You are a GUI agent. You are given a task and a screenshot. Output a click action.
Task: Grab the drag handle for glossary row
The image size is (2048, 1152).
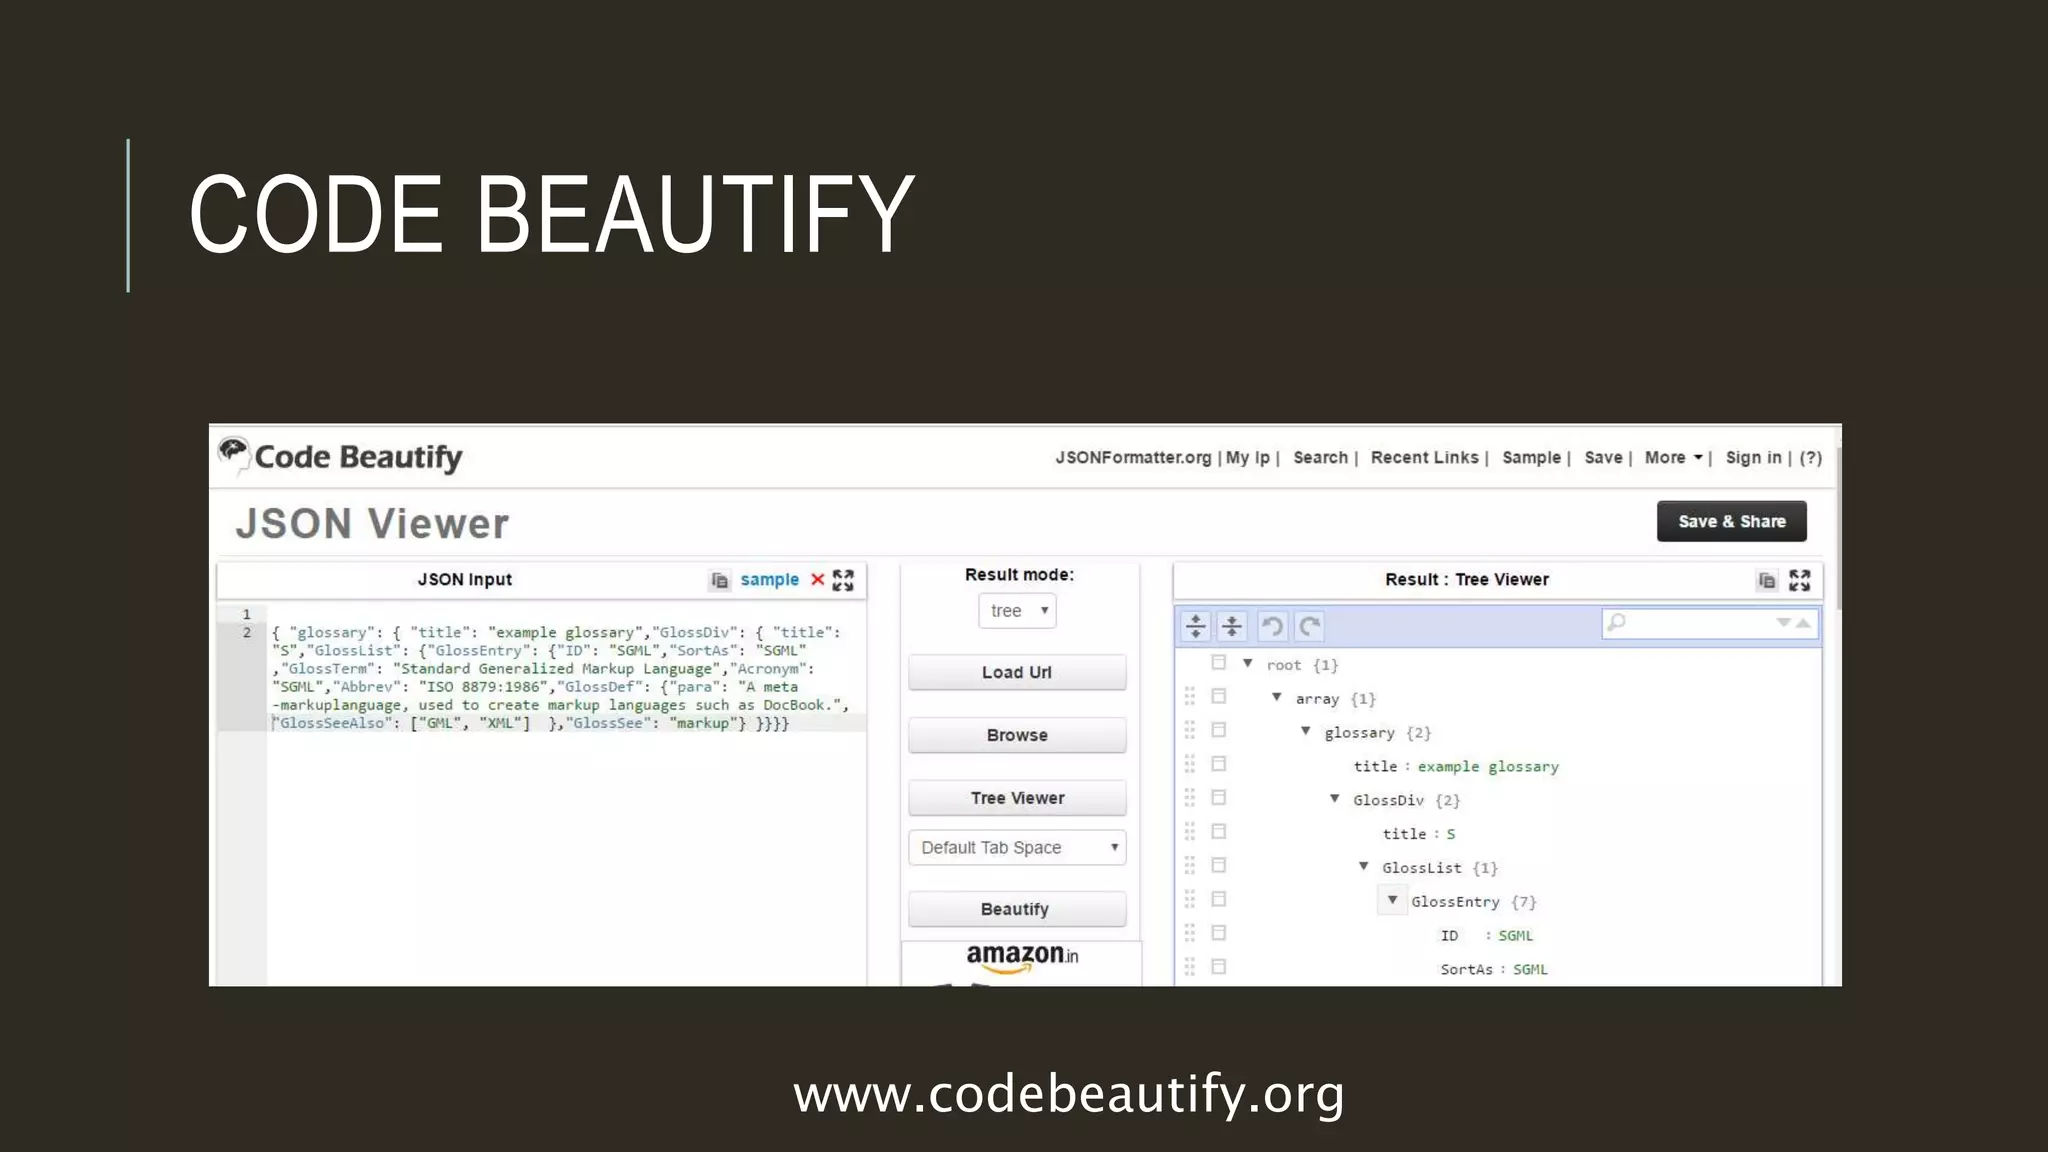pyautogui.click(x=1189, y=731)
